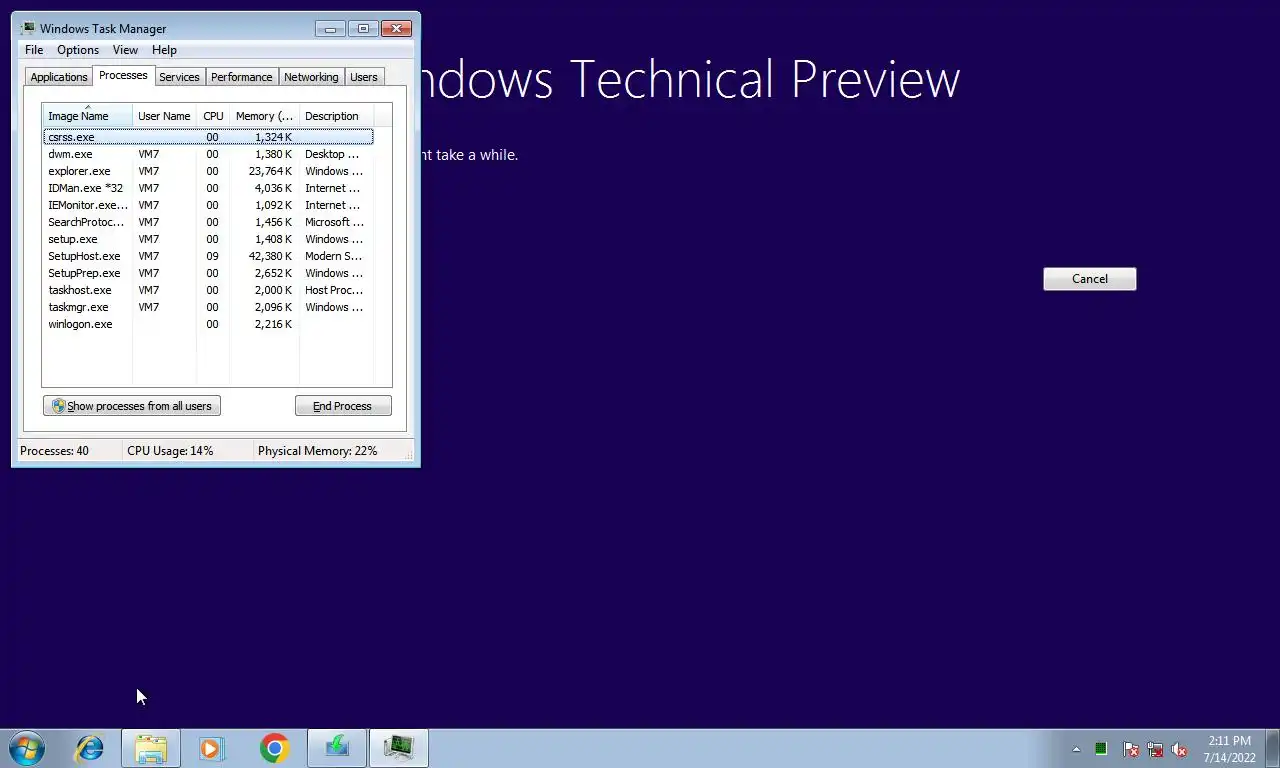Minimize the Task Manager window
This screenshot has height=768, width=1280.
330,28
